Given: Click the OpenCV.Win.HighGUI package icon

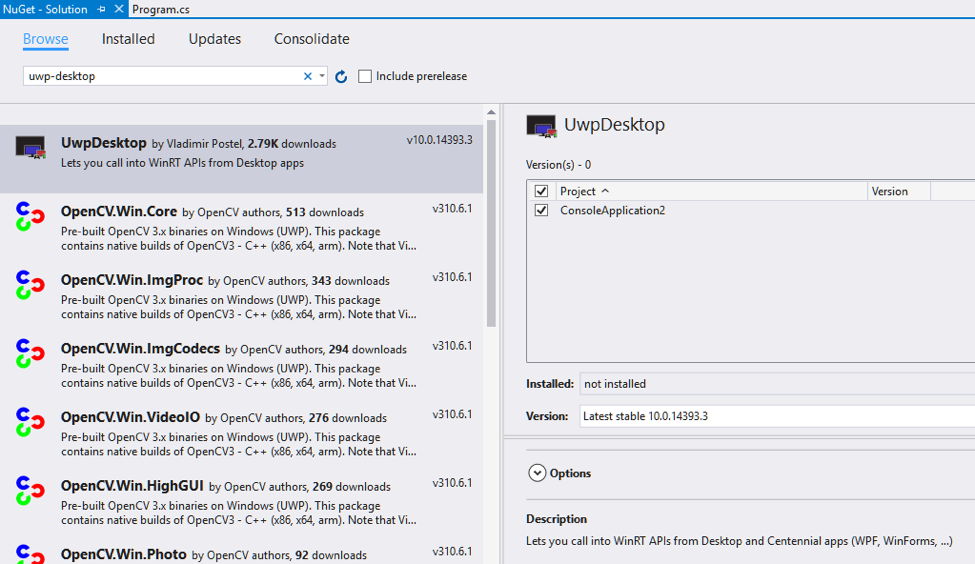Looking at the screenshot, I should tap(30, 491).
